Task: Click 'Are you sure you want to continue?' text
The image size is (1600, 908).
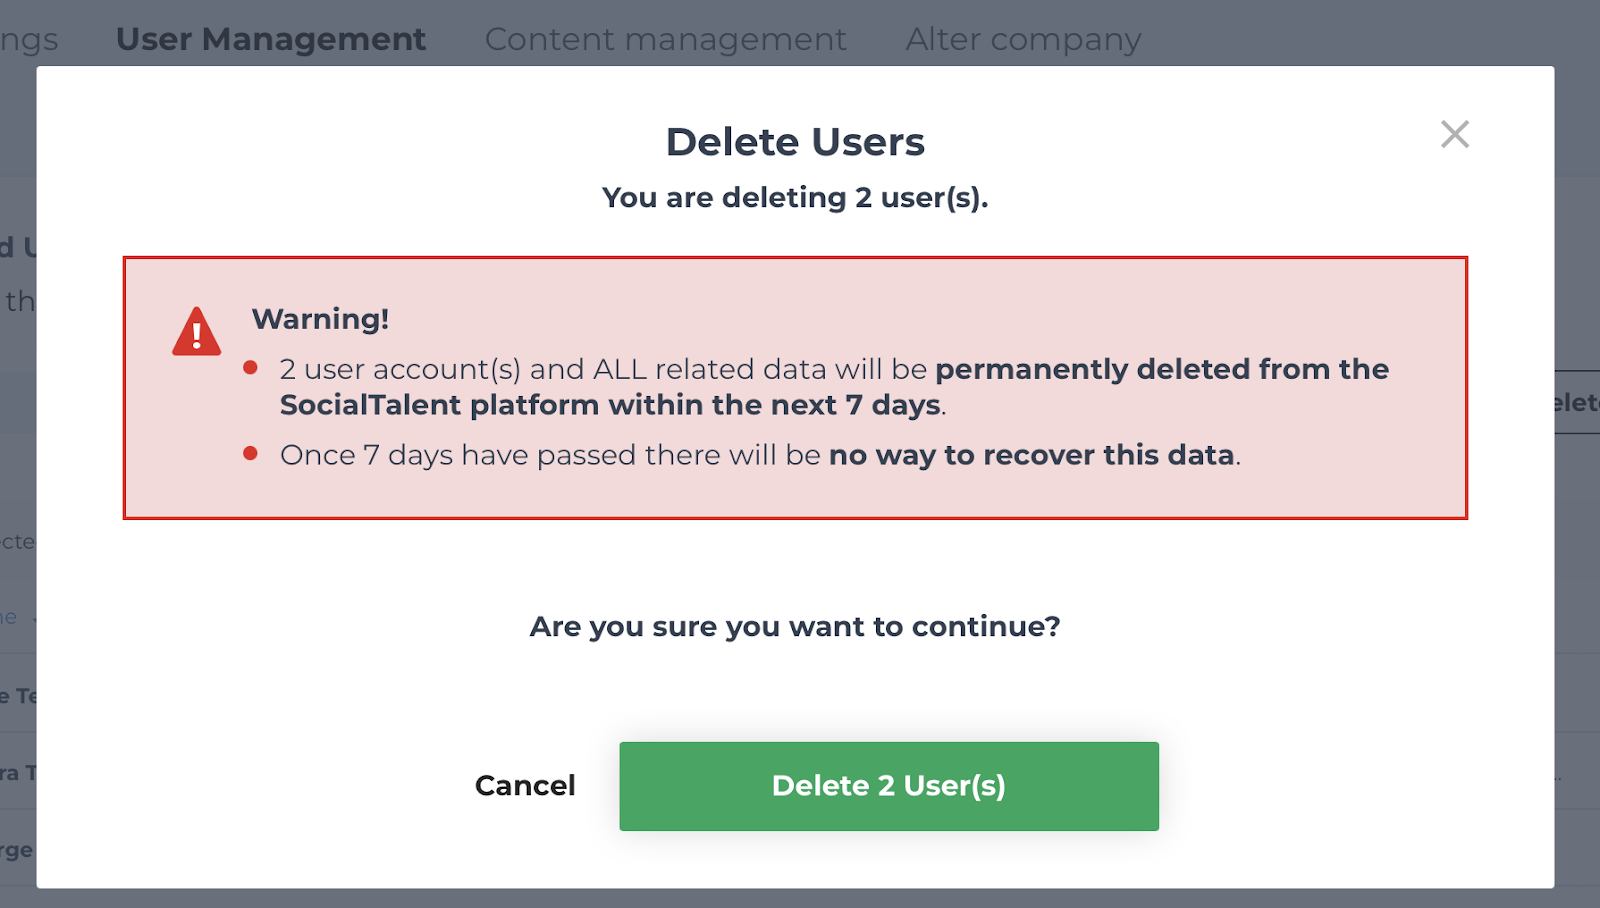Action: pos(795,627)
